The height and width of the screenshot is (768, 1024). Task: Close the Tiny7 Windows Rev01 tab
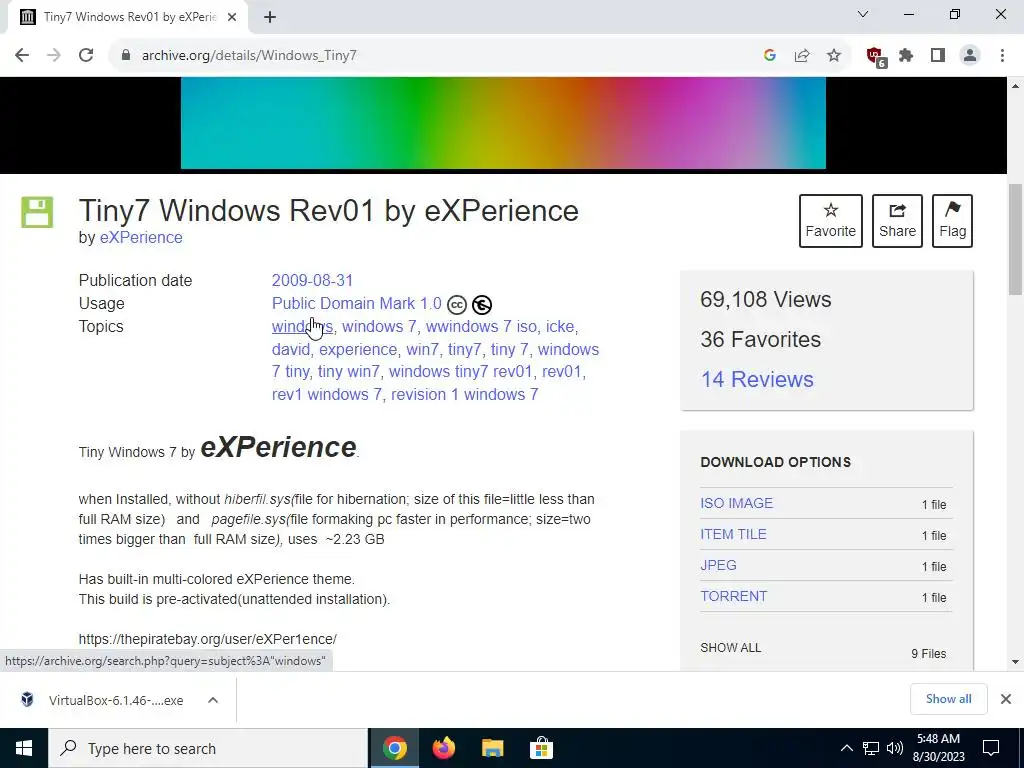tap(232, 18)
